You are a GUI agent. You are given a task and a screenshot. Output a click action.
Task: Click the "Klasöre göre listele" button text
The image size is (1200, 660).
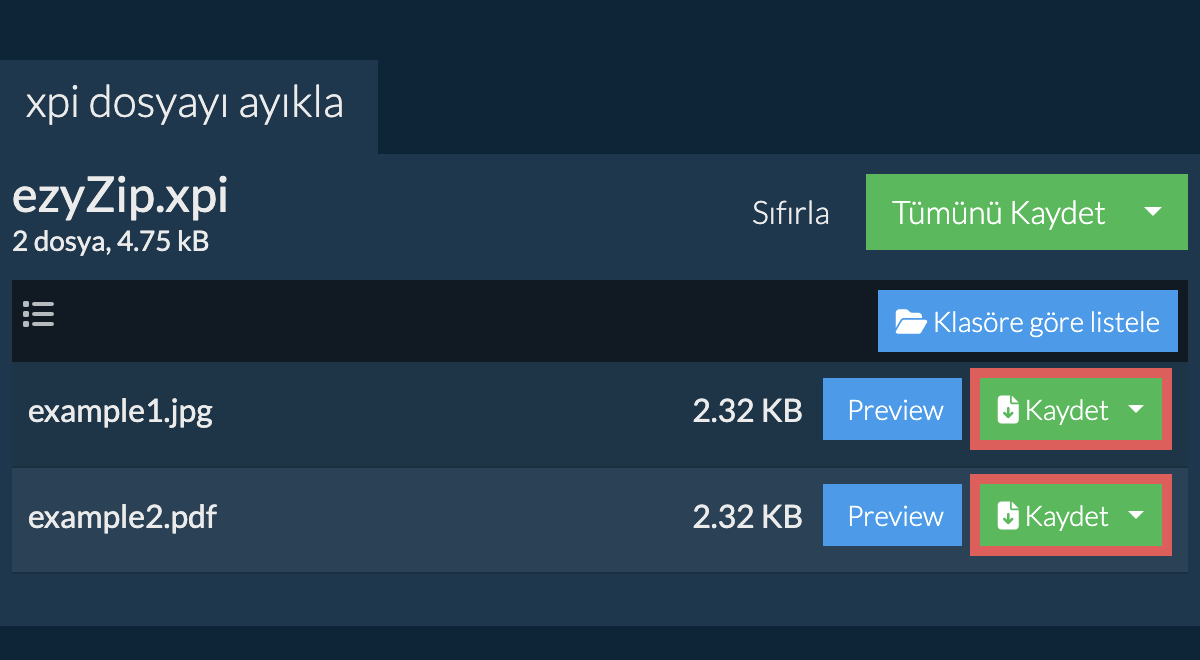click(1046, 322)
